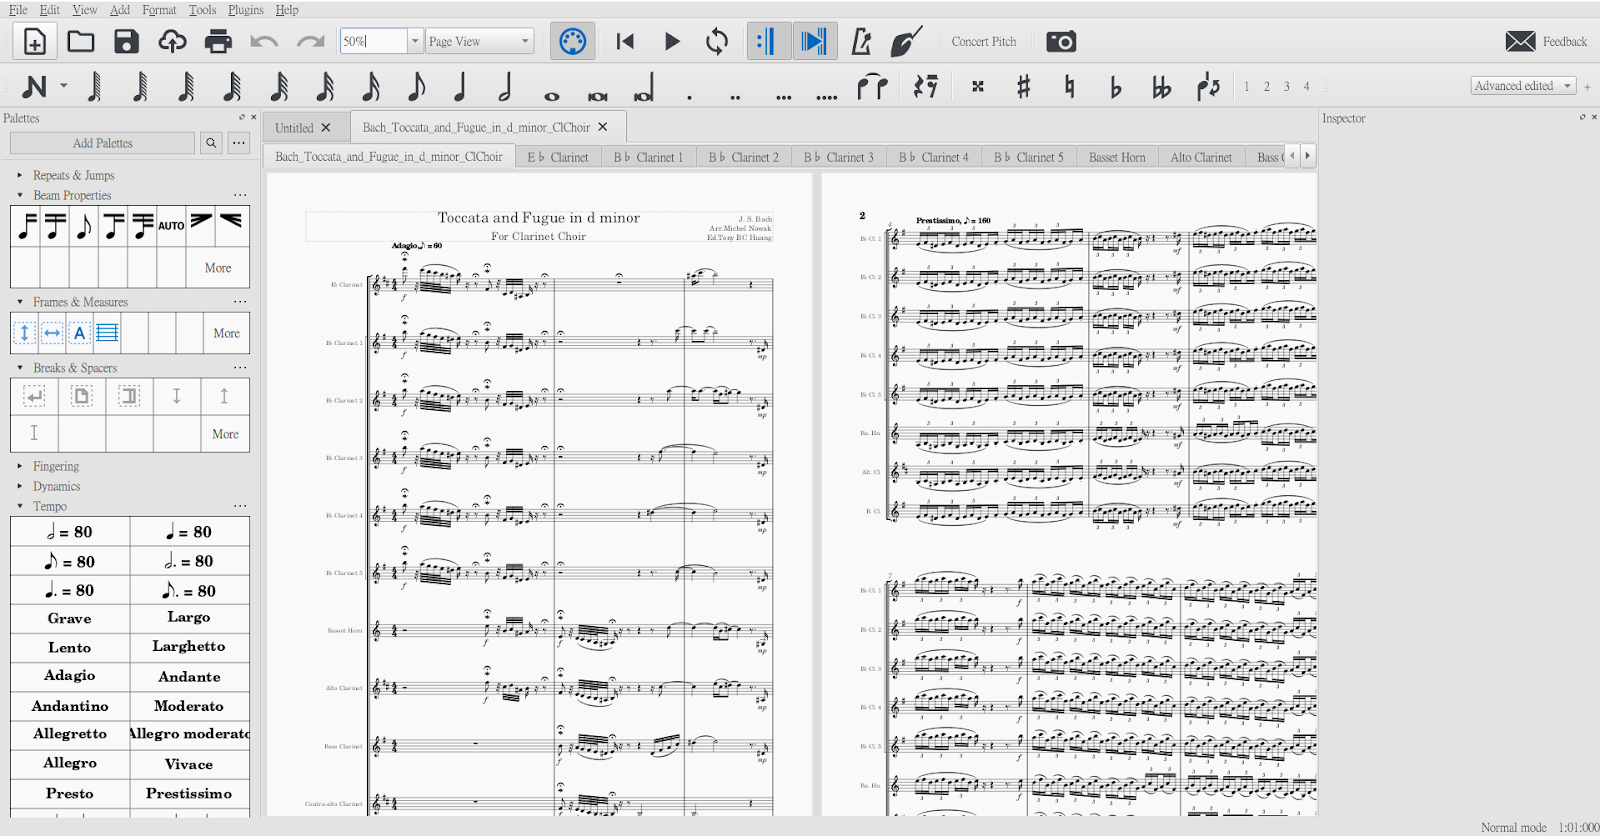
Task: Create a new score with the New icon
Action: (34, 41)
